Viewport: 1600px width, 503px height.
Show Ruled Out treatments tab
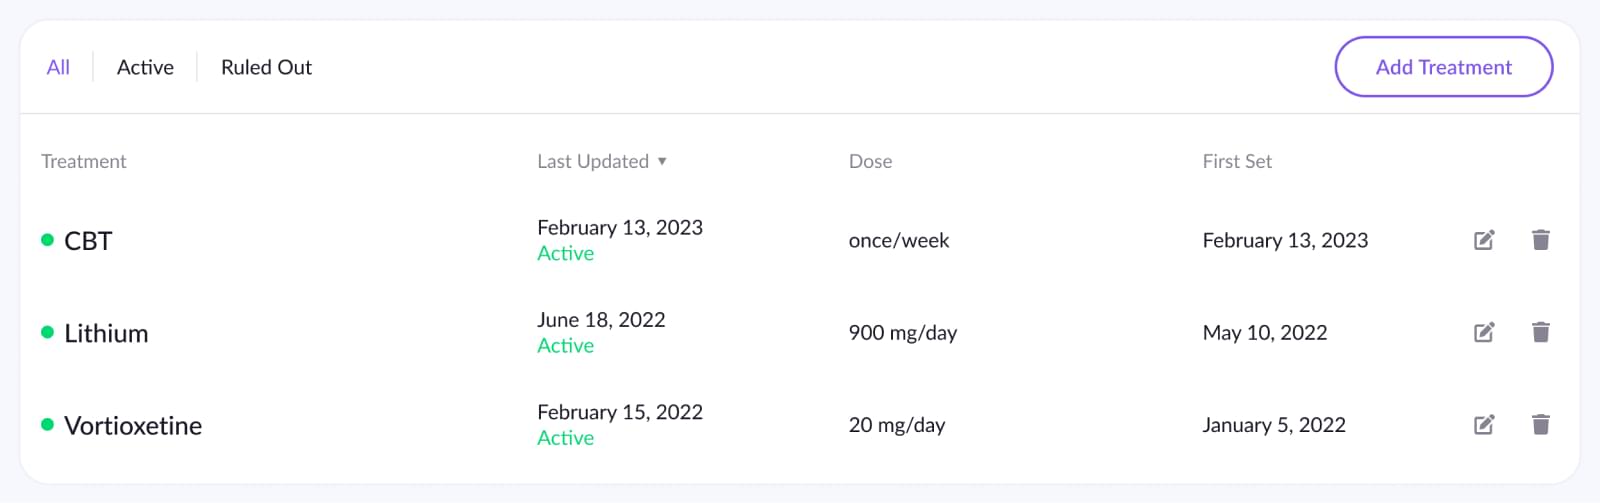(266, 67)
